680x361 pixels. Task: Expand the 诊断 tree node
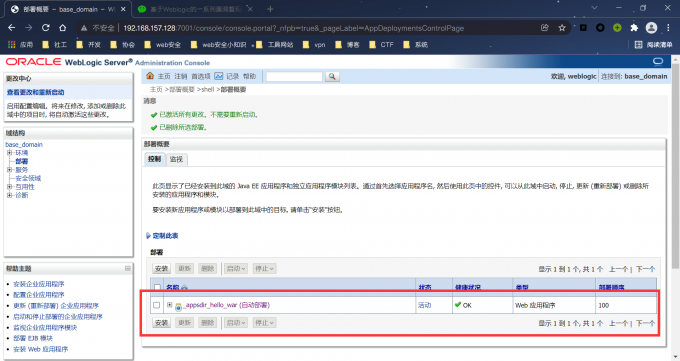(x=9, y=195)
